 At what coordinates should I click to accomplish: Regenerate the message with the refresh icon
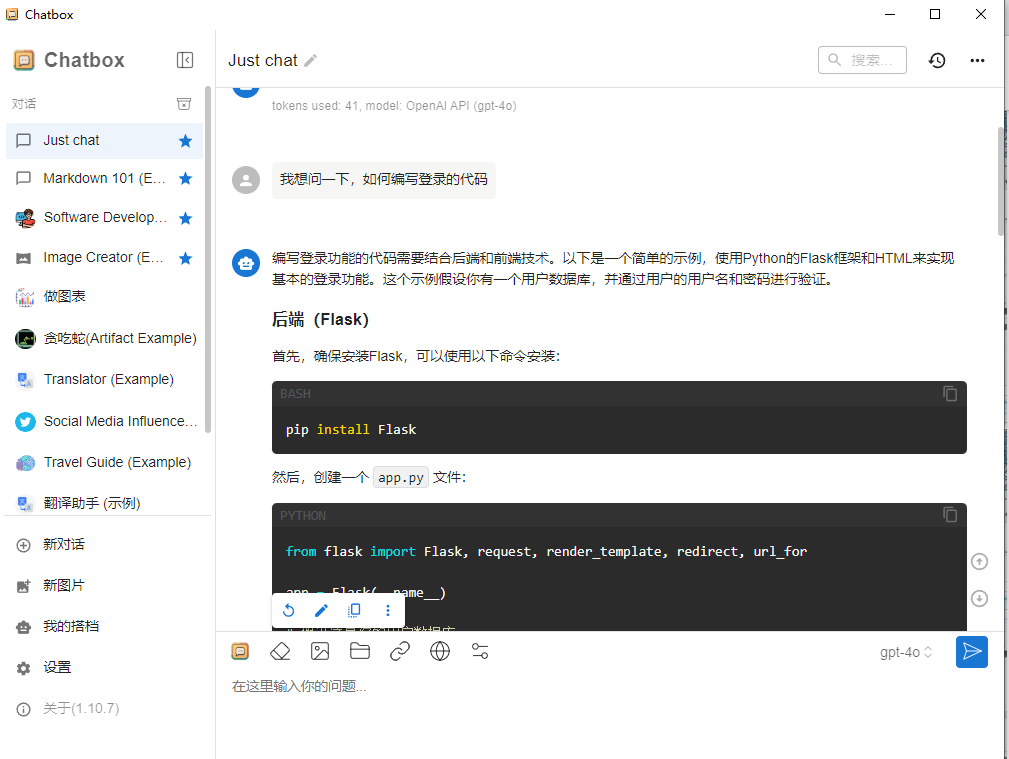pyautogui.click(x=289, y=610)
